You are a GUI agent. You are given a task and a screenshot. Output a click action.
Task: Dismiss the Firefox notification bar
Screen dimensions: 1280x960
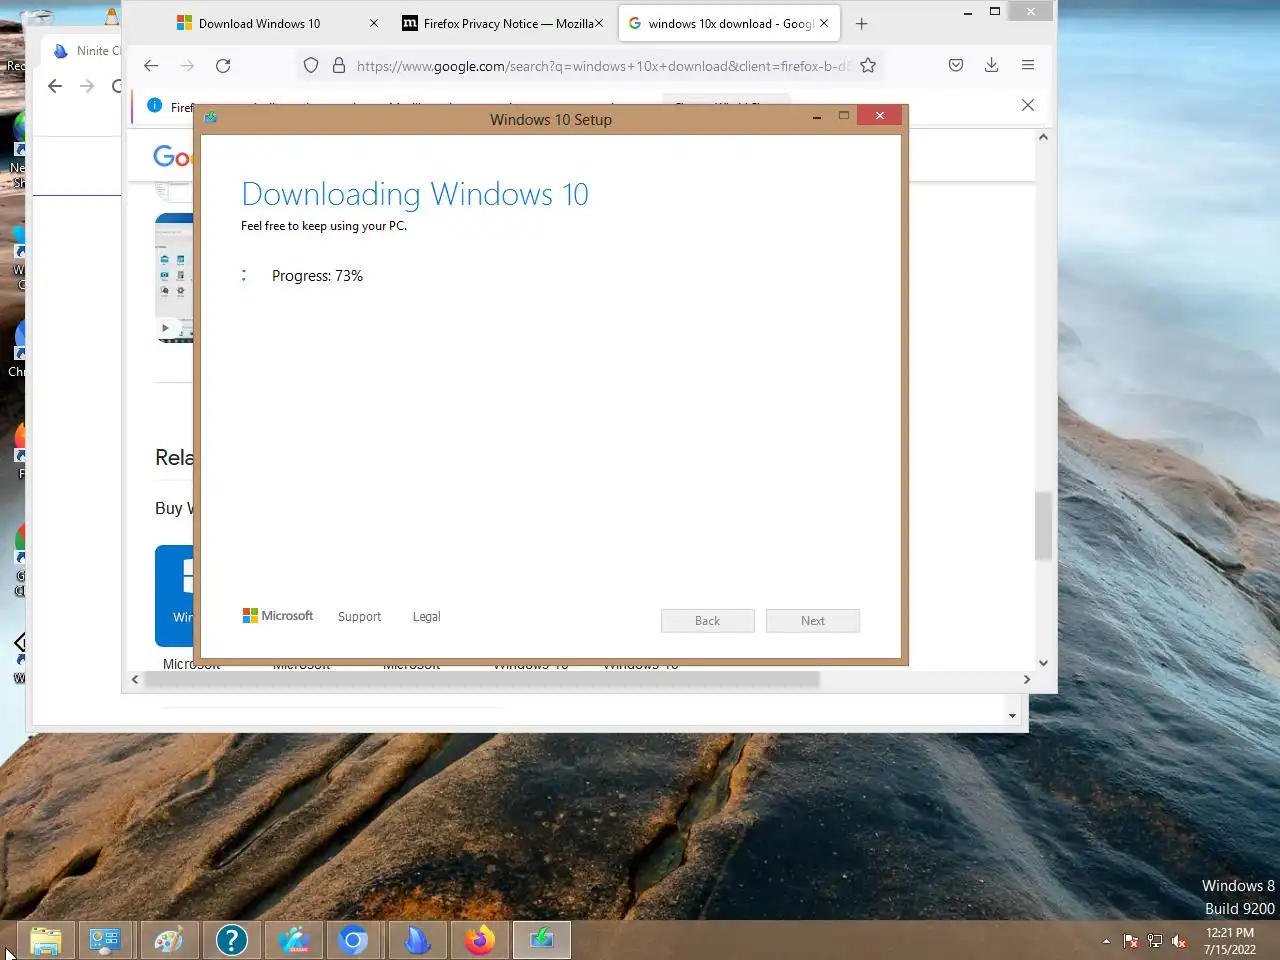click(x=1028, y=105)
